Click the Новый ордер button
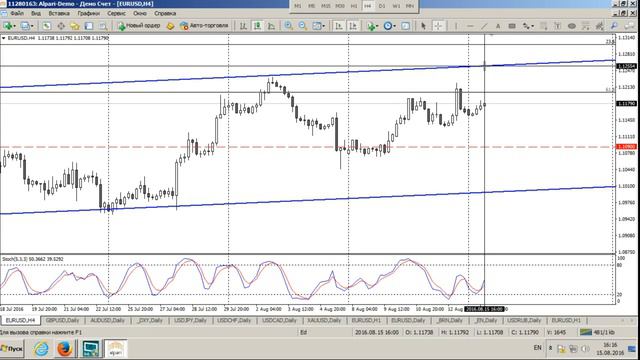Viewport: 640px width, 360px height. [139, 26]
